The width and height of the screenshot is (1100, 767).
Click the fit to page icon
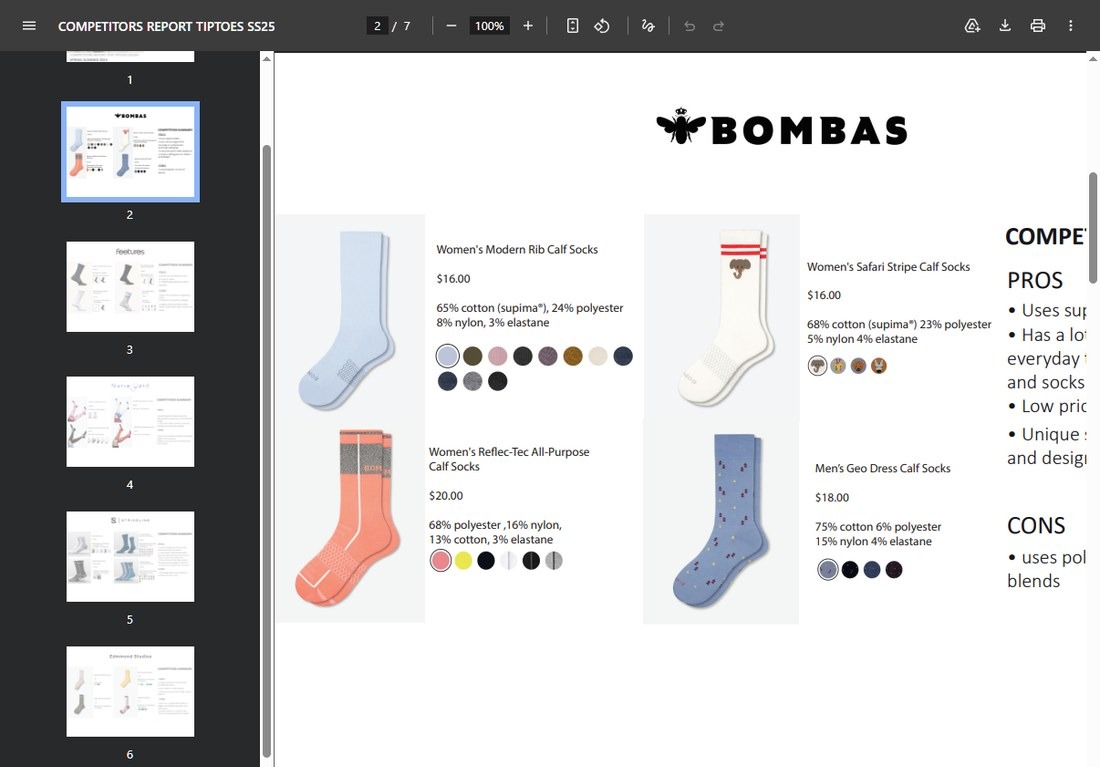(572, 26)
